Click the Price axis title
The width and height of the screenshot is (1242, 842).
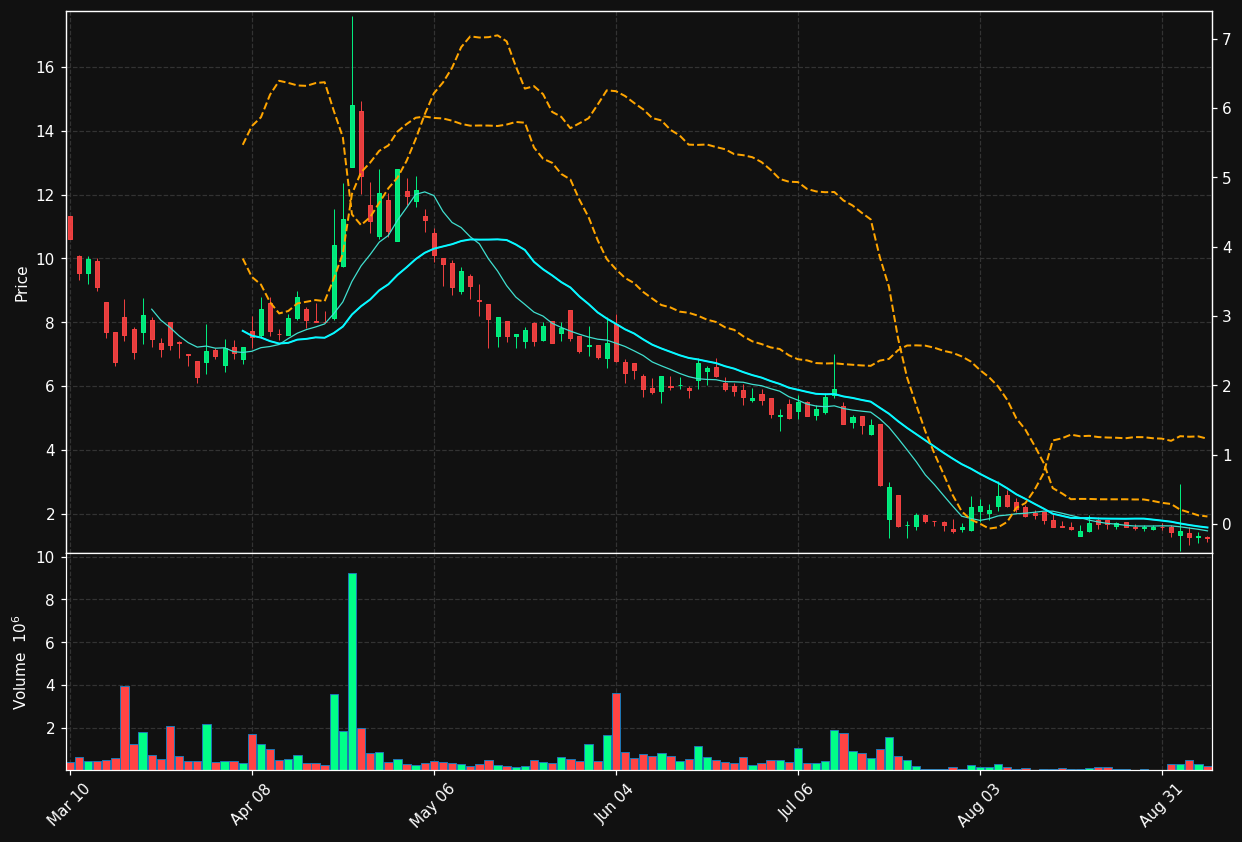22,283
